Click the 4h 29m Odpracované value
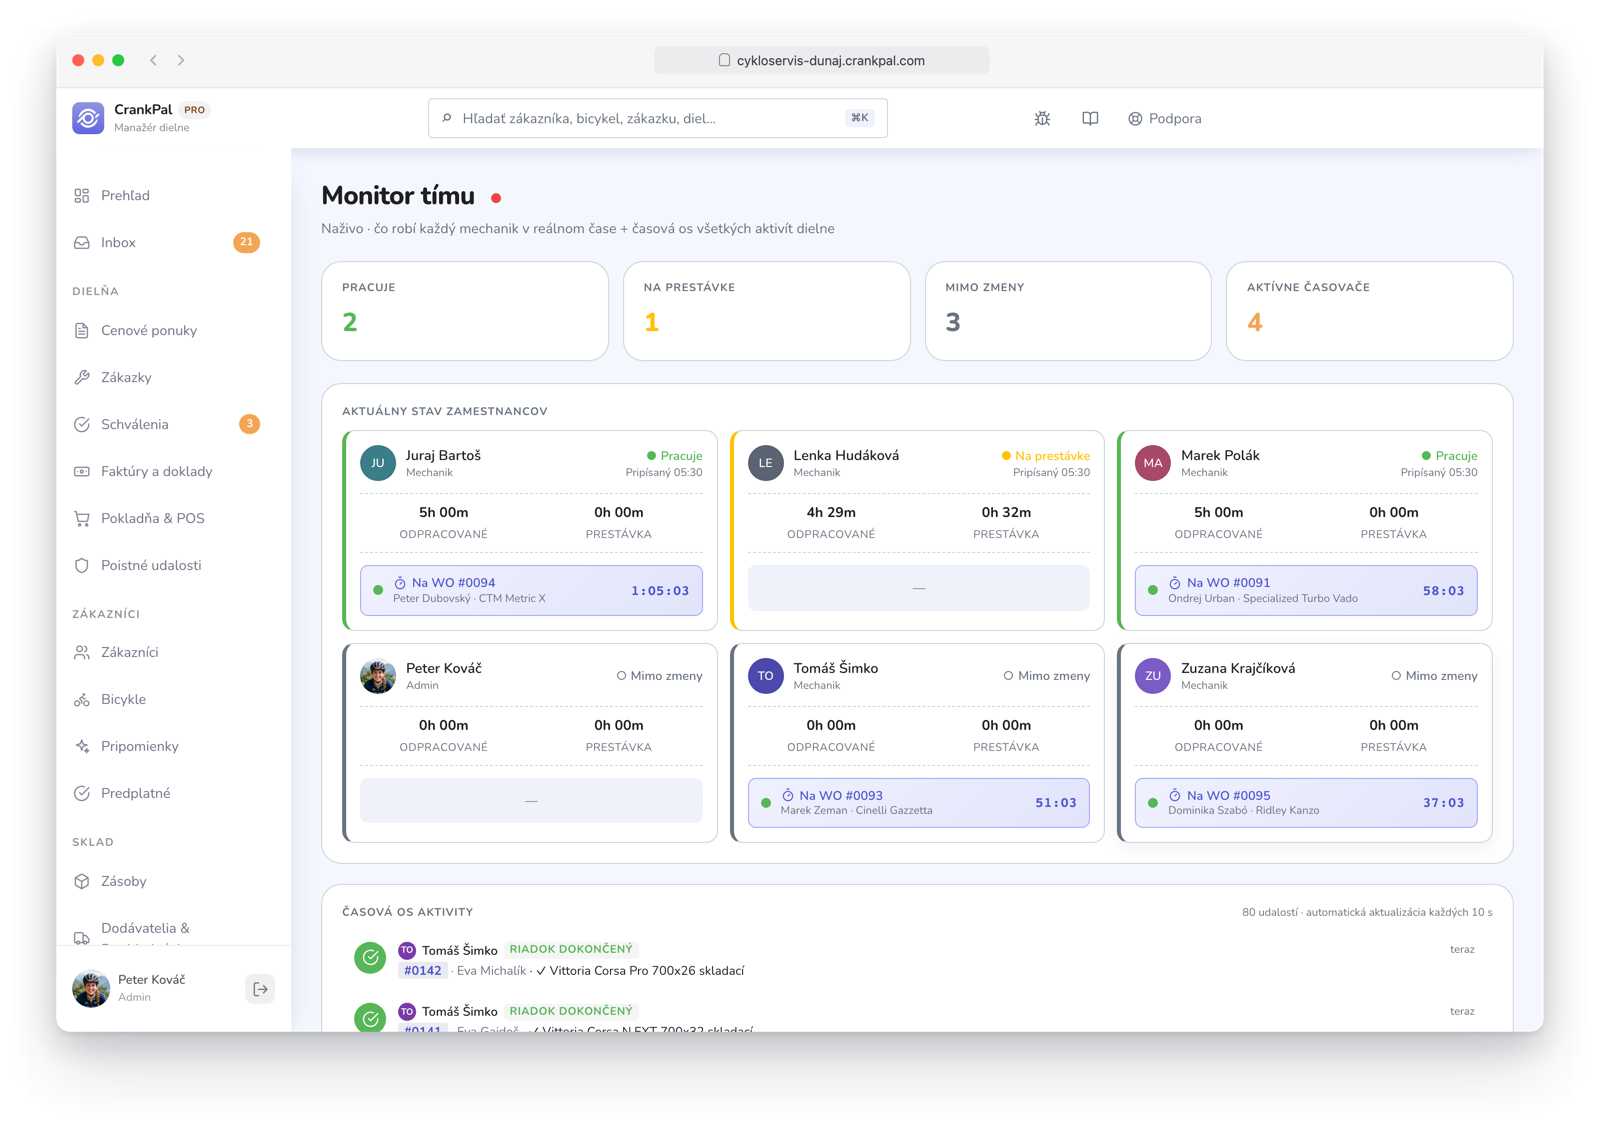Image resolution: width=1600 pixels, height=1131 pixels. (831, 512)
